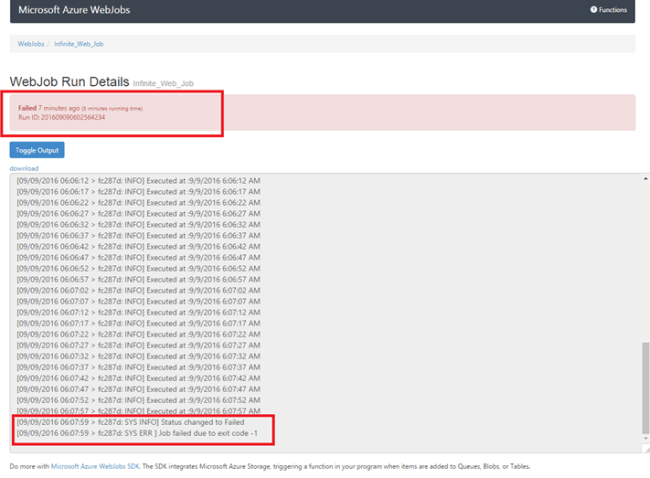The width and height of the screenshot is (650, 478).
Task: Click log line executed at 6:06:57 AM
Action: pos(138,279)
